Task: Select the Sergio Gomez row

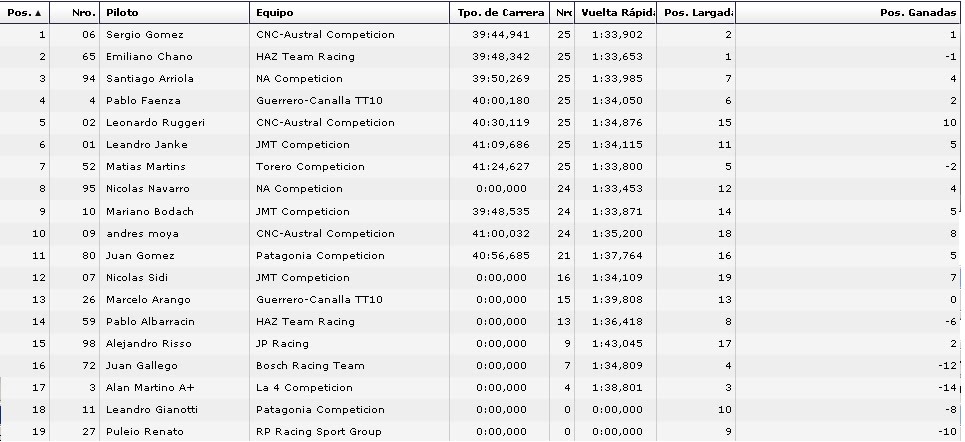Action: (480, 35)
